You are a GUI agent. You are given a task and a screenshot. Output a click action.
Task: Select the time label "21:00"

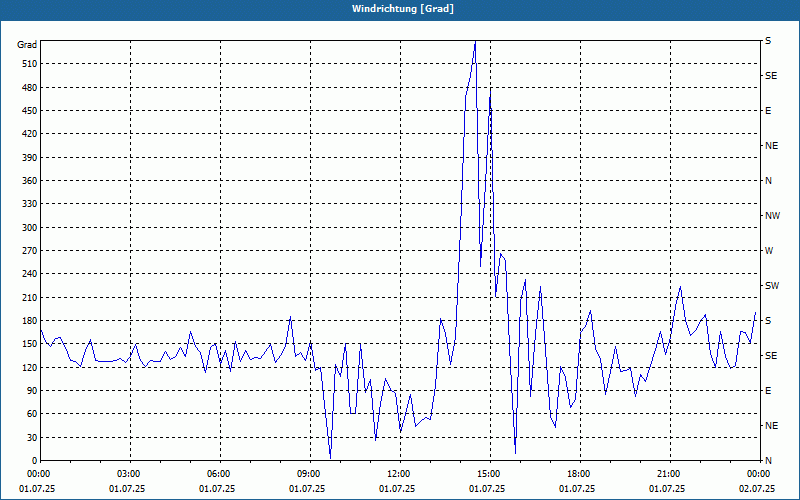(x=670, y=474)
